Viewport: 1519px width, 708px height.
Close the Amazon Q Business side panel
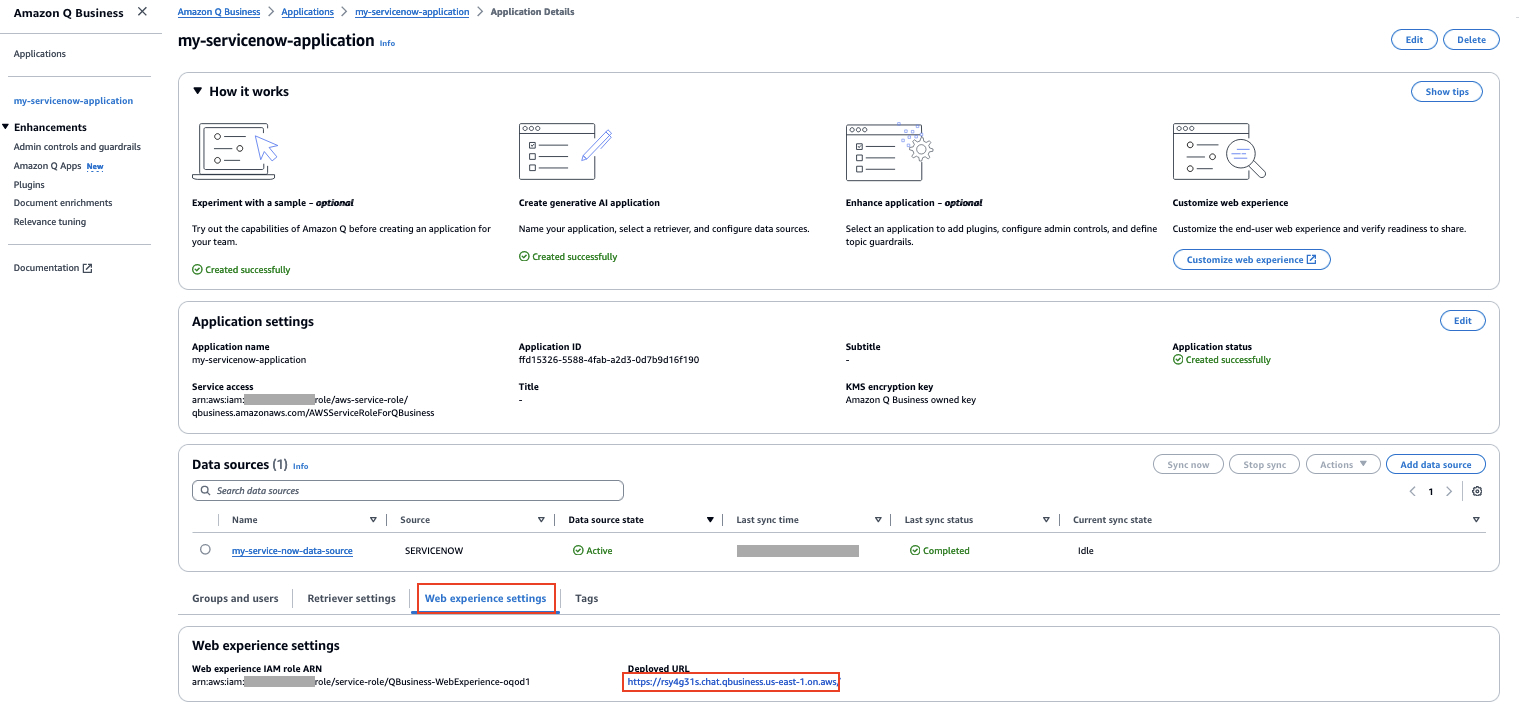[x=142, y=12]
